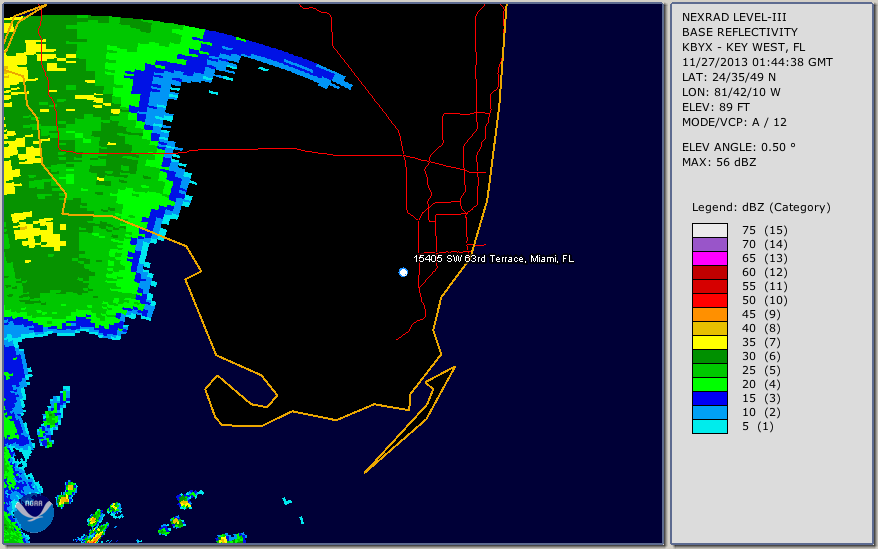Select the 15 (3) legend label

click(761, 398)
